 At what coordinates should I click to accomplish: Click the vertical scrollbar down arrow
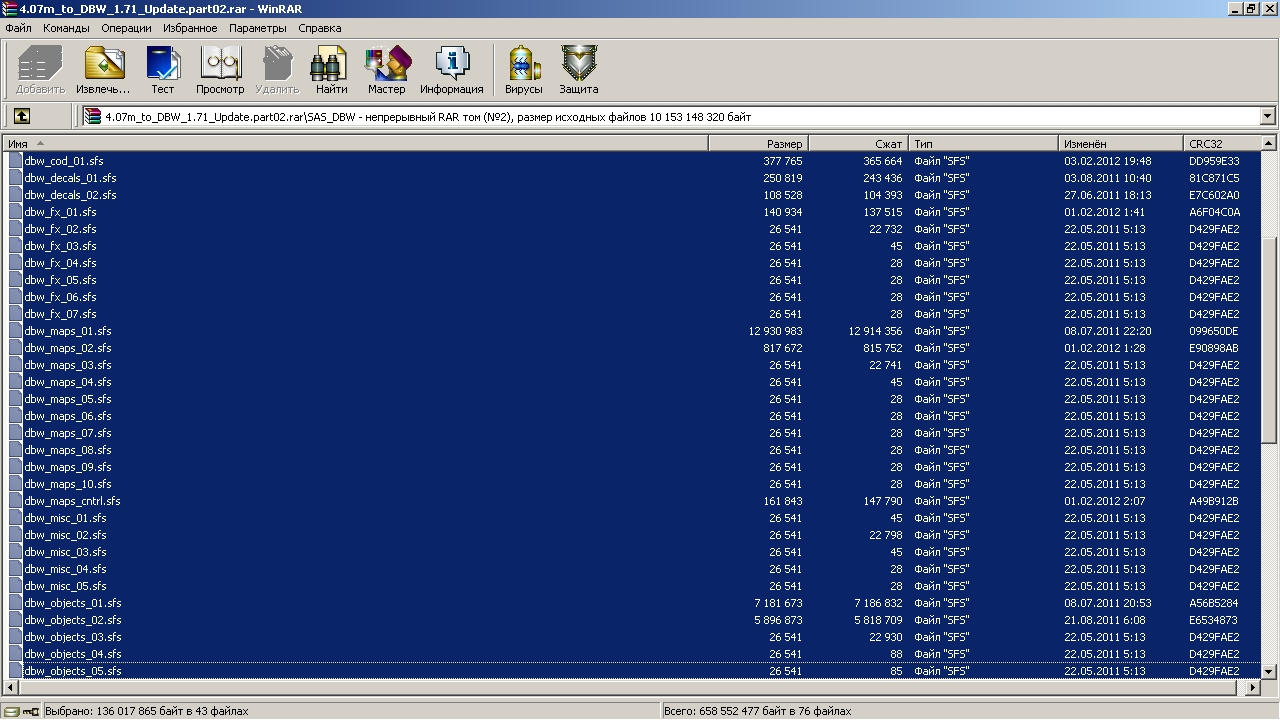tap(1270, 671)
